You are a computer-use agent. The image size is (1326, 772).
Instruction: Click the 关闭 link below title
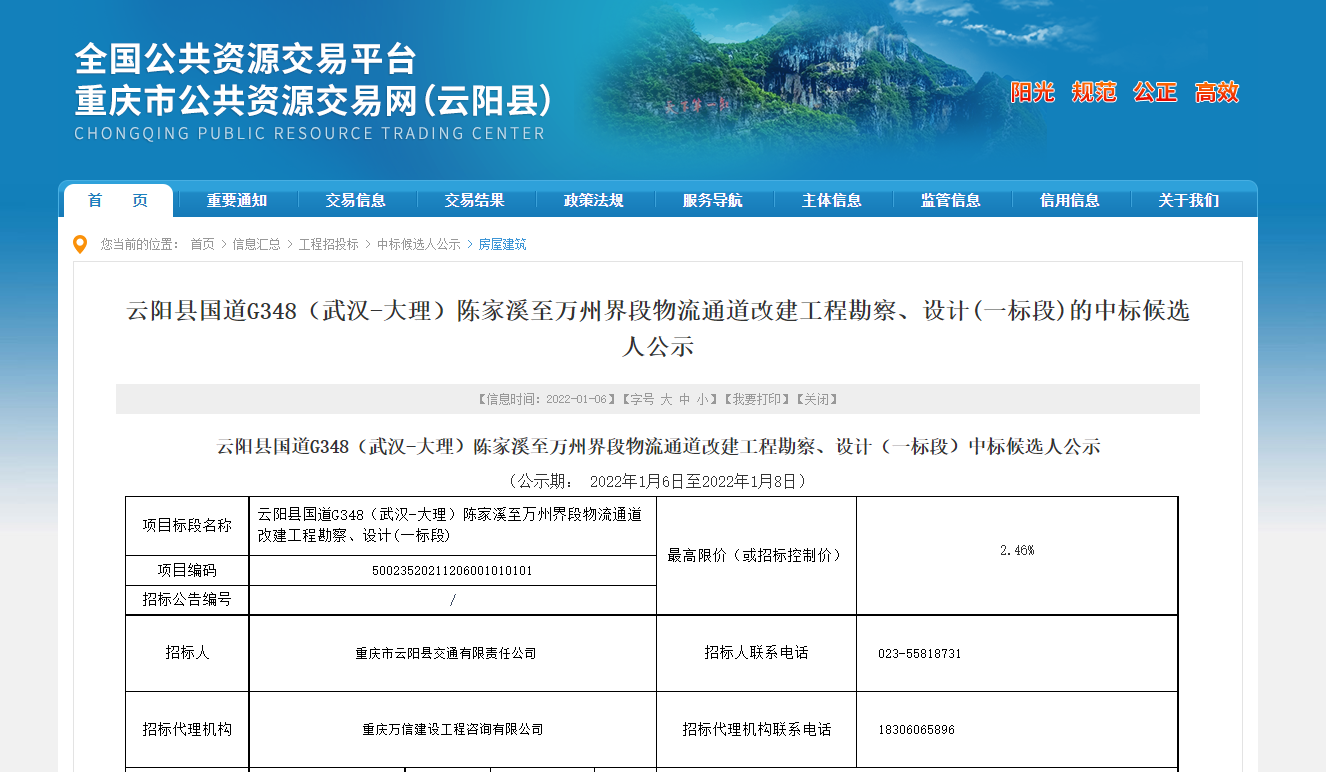click(x=817, y=399)
